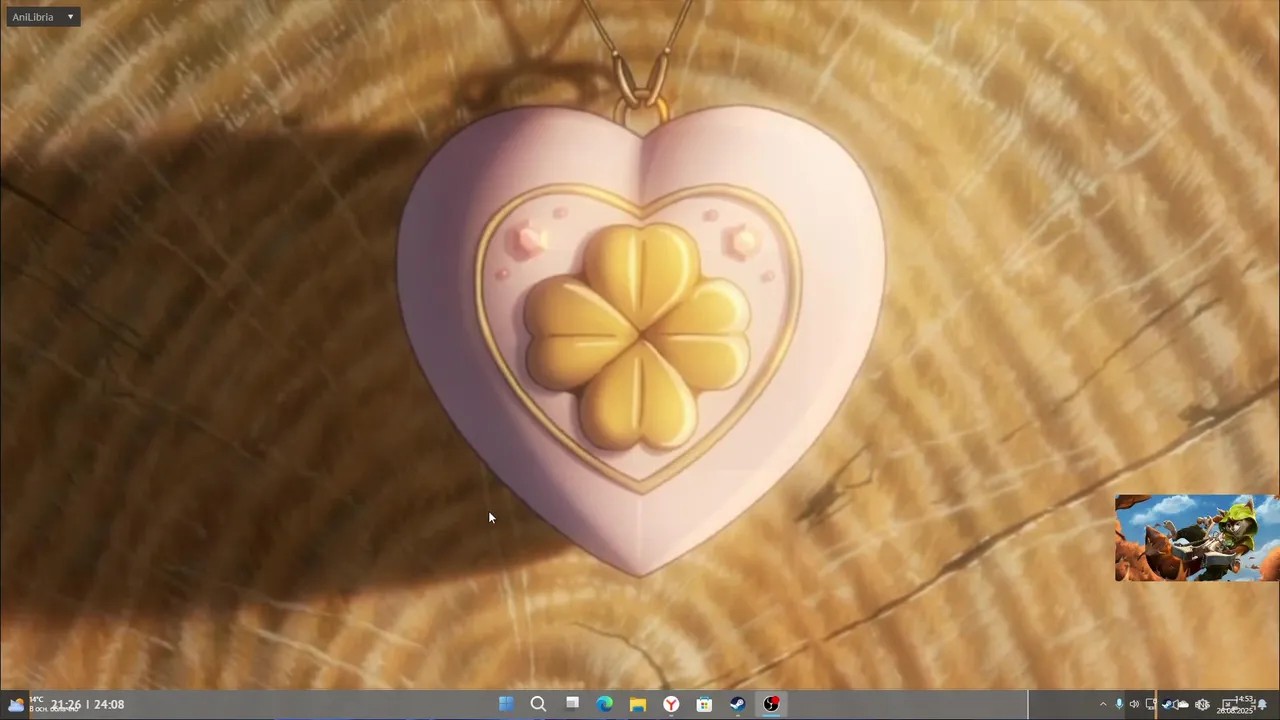The width and height of the screenshot is (1280, 720).
Task: Open the language indicator in the tray
Action: click(1202, 704)
